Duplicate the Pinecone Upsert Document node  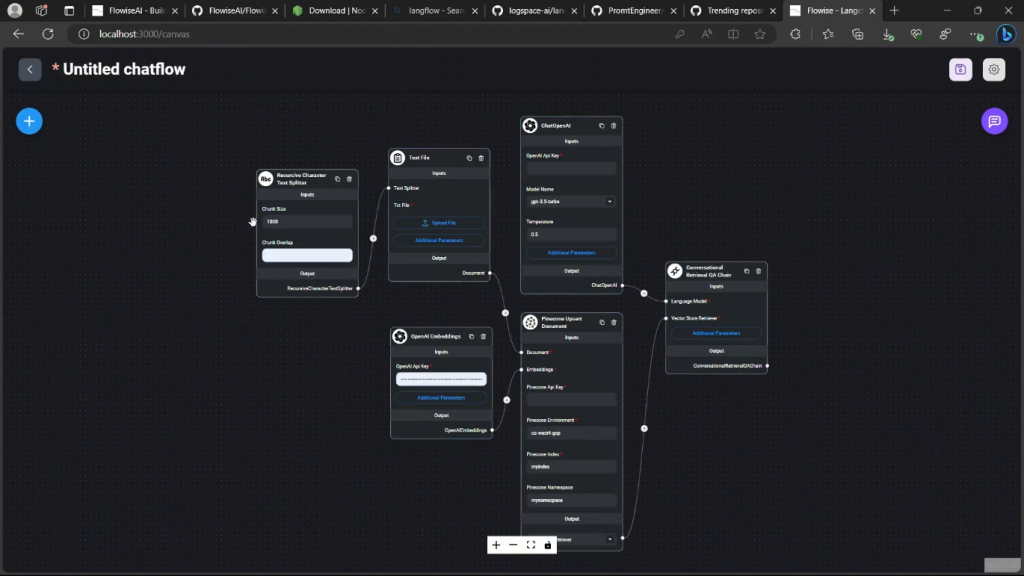pyautogui.click(x=601, y=322)
